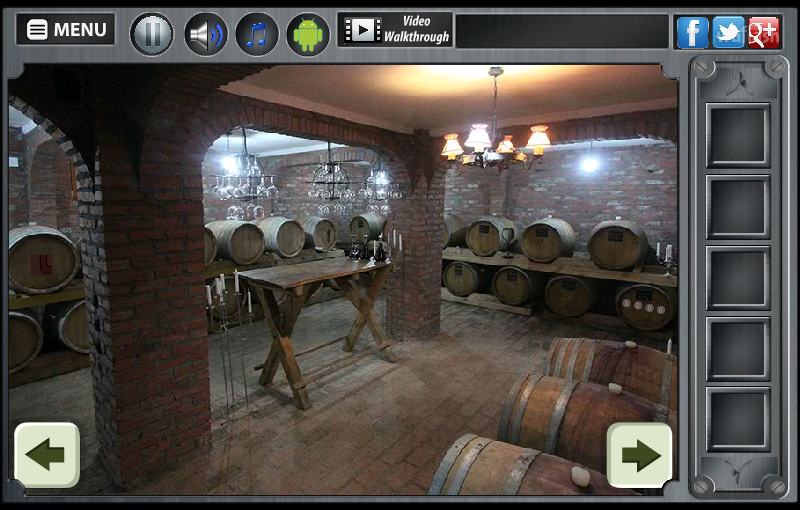The width and height of the screenshot is (800, 510).
Task: Inspect the candelabra on the right shelf
Action: point(666,259)
